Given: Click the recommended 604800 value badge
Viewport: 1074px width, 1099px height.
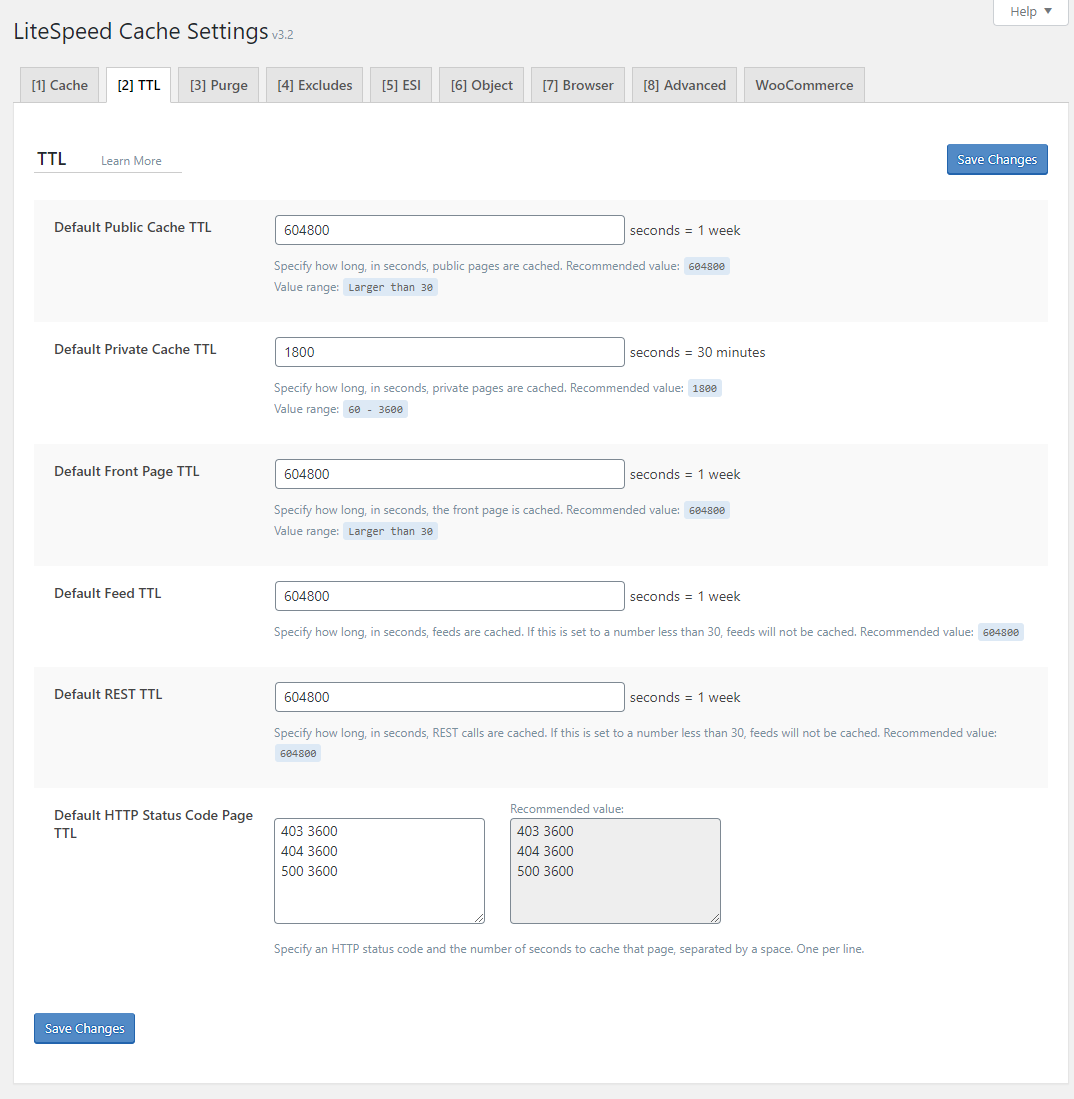Looking at the screenshot, I should [706, 266].
